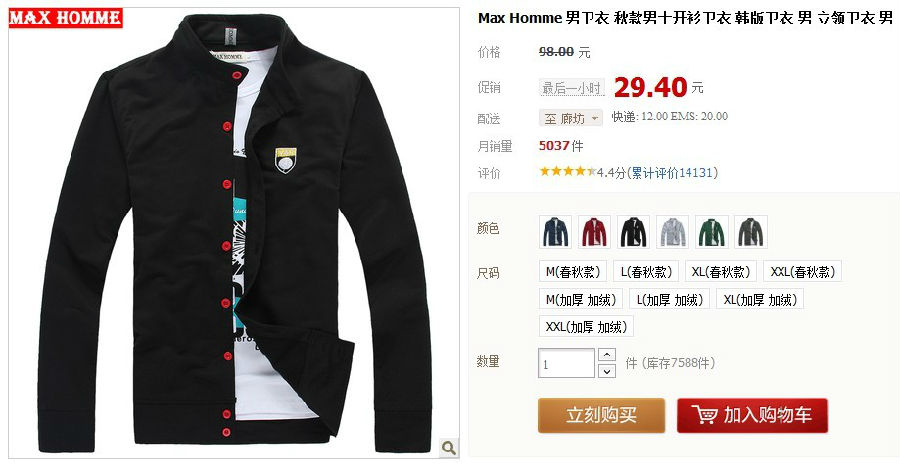Choose size XXL(春秋款)
The height and width of the screenshot is (464, 900).
click(802, 272)
